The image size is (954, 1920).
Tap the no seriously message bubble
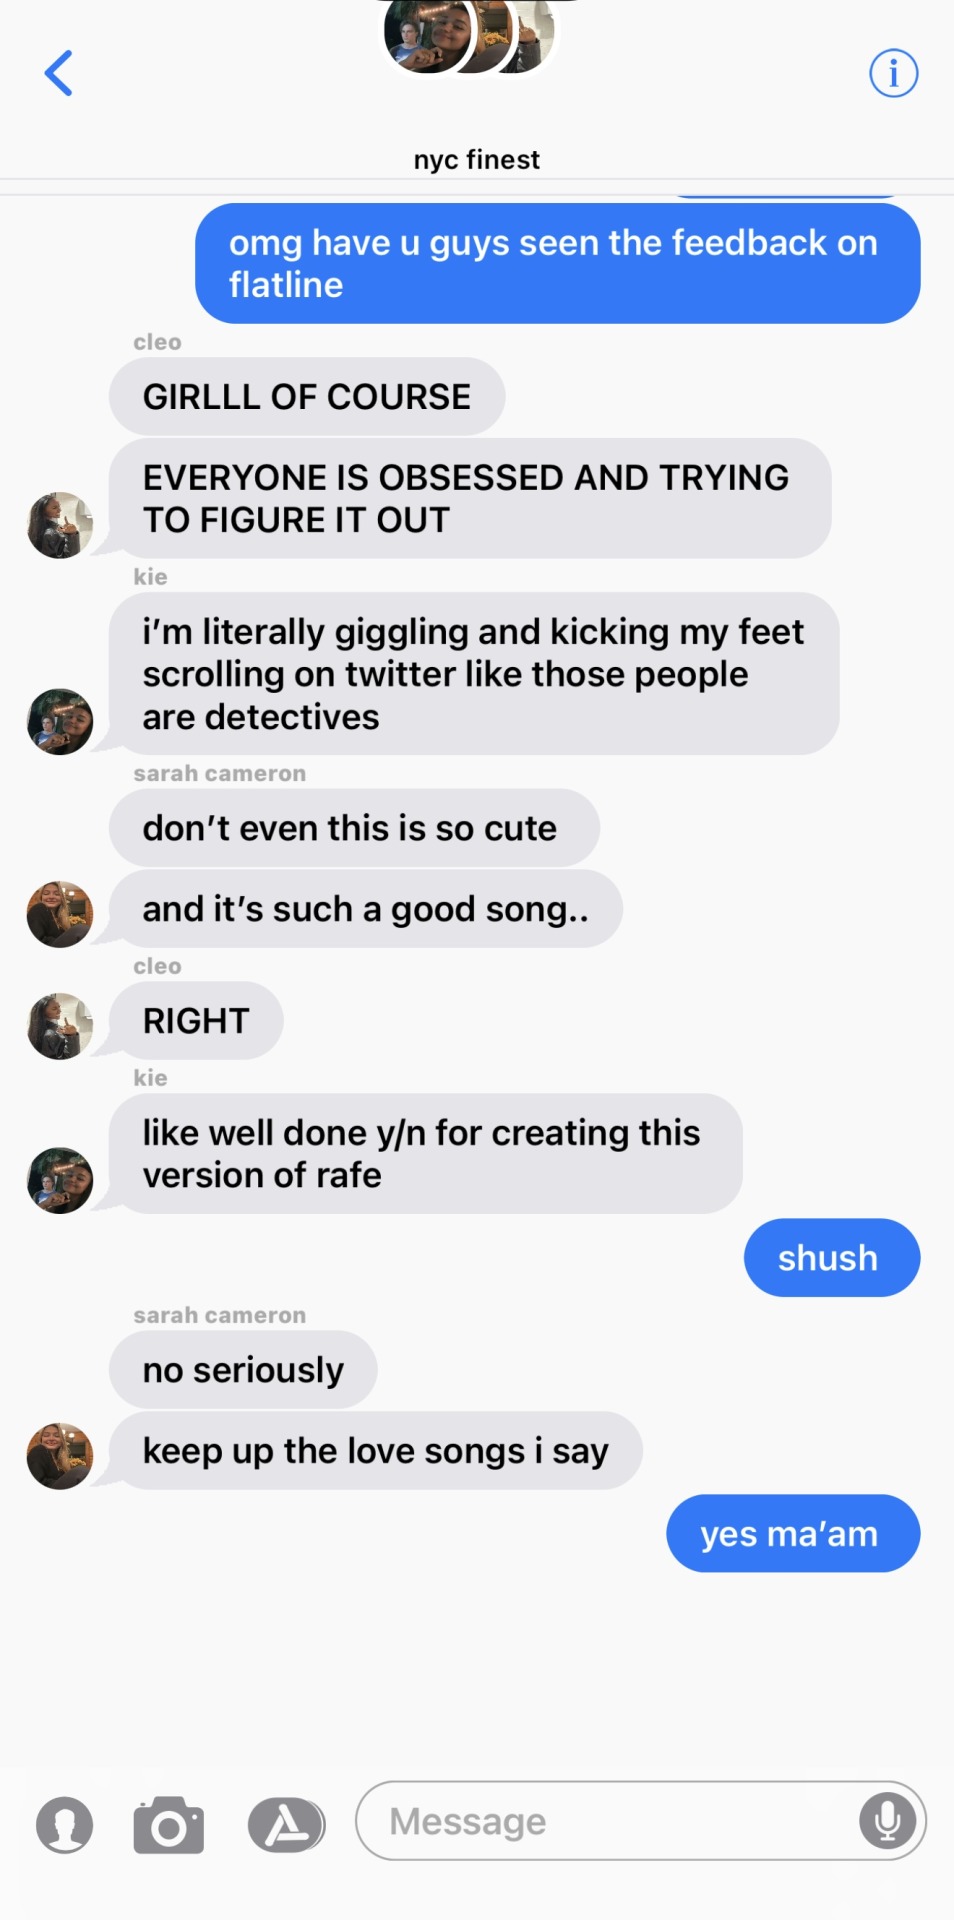click(x=243, y=1370)
